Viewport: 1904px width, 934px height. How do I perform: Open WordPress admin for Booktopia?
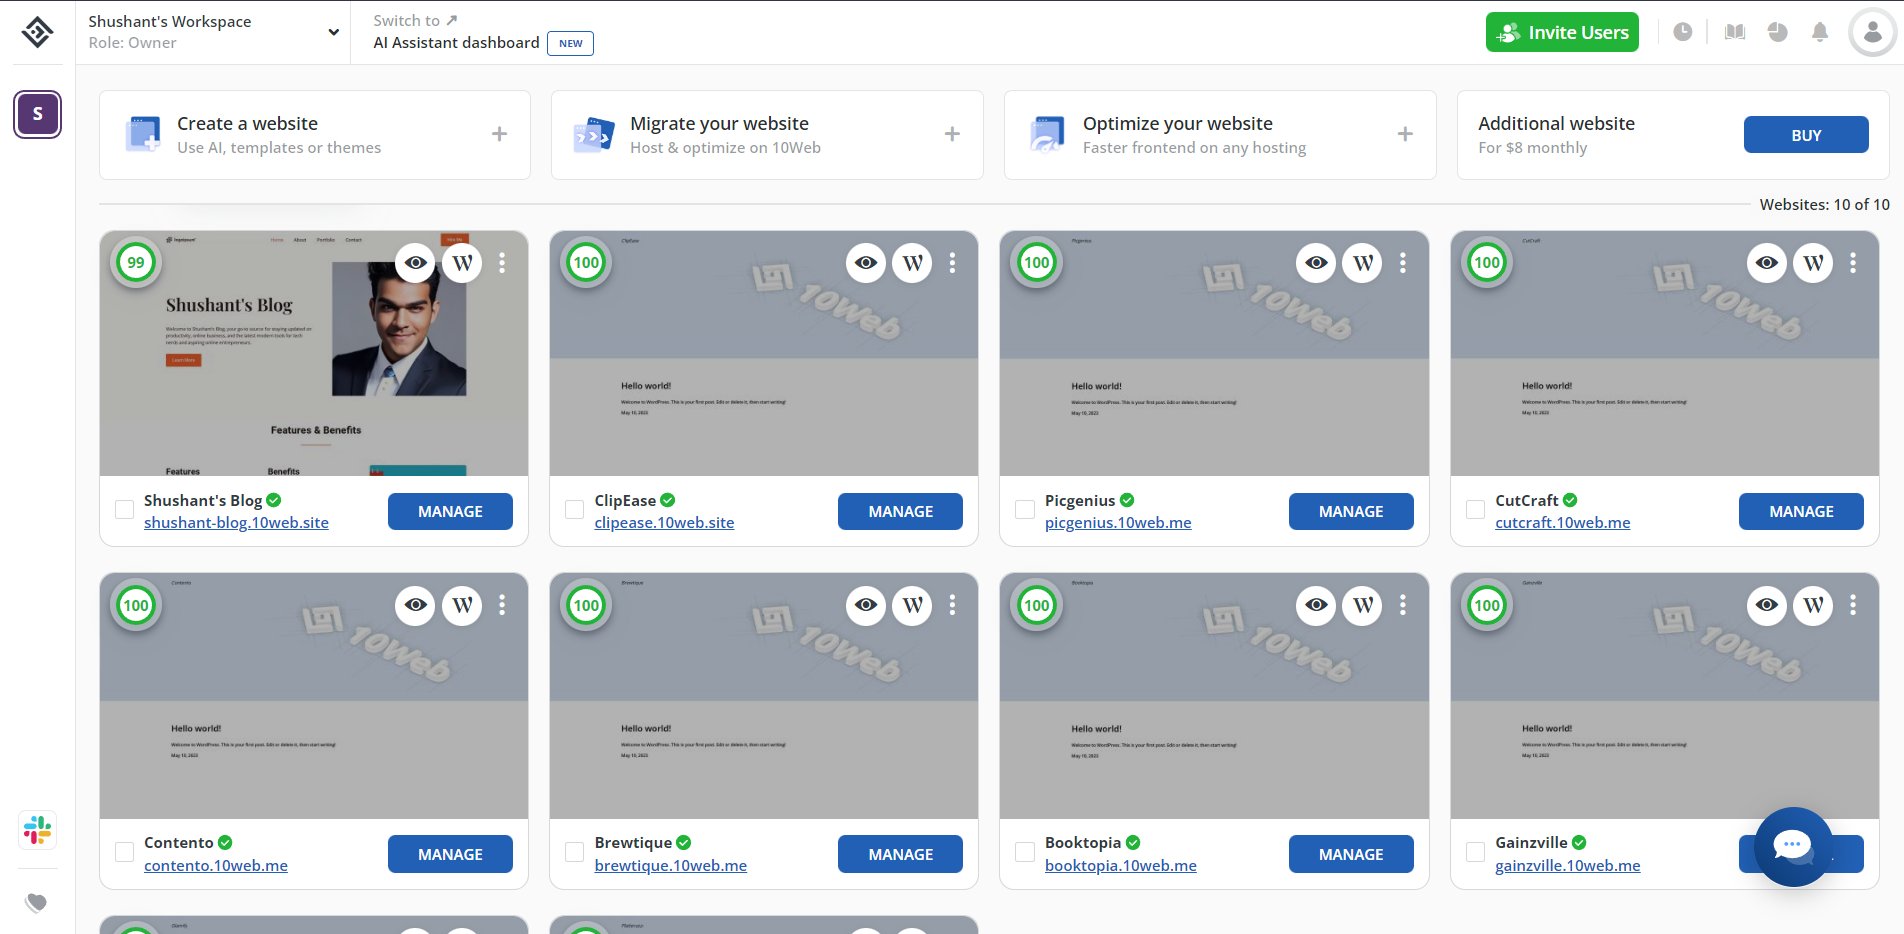[x=1362, y=605]
